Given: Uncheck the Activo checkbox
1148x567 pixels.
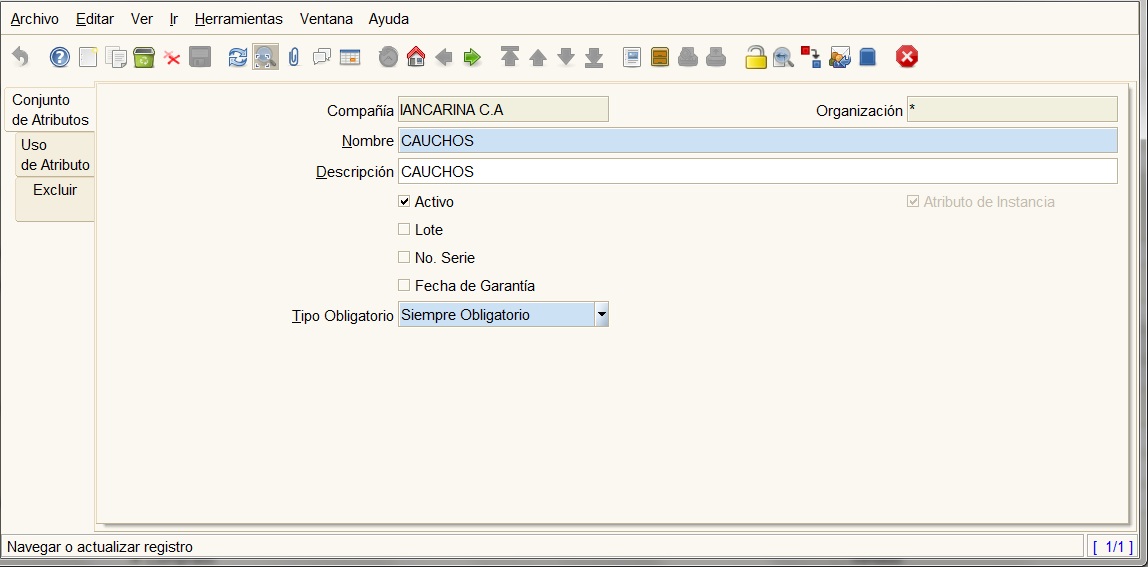Looking at the screenshot, I should tap(404, 201).
